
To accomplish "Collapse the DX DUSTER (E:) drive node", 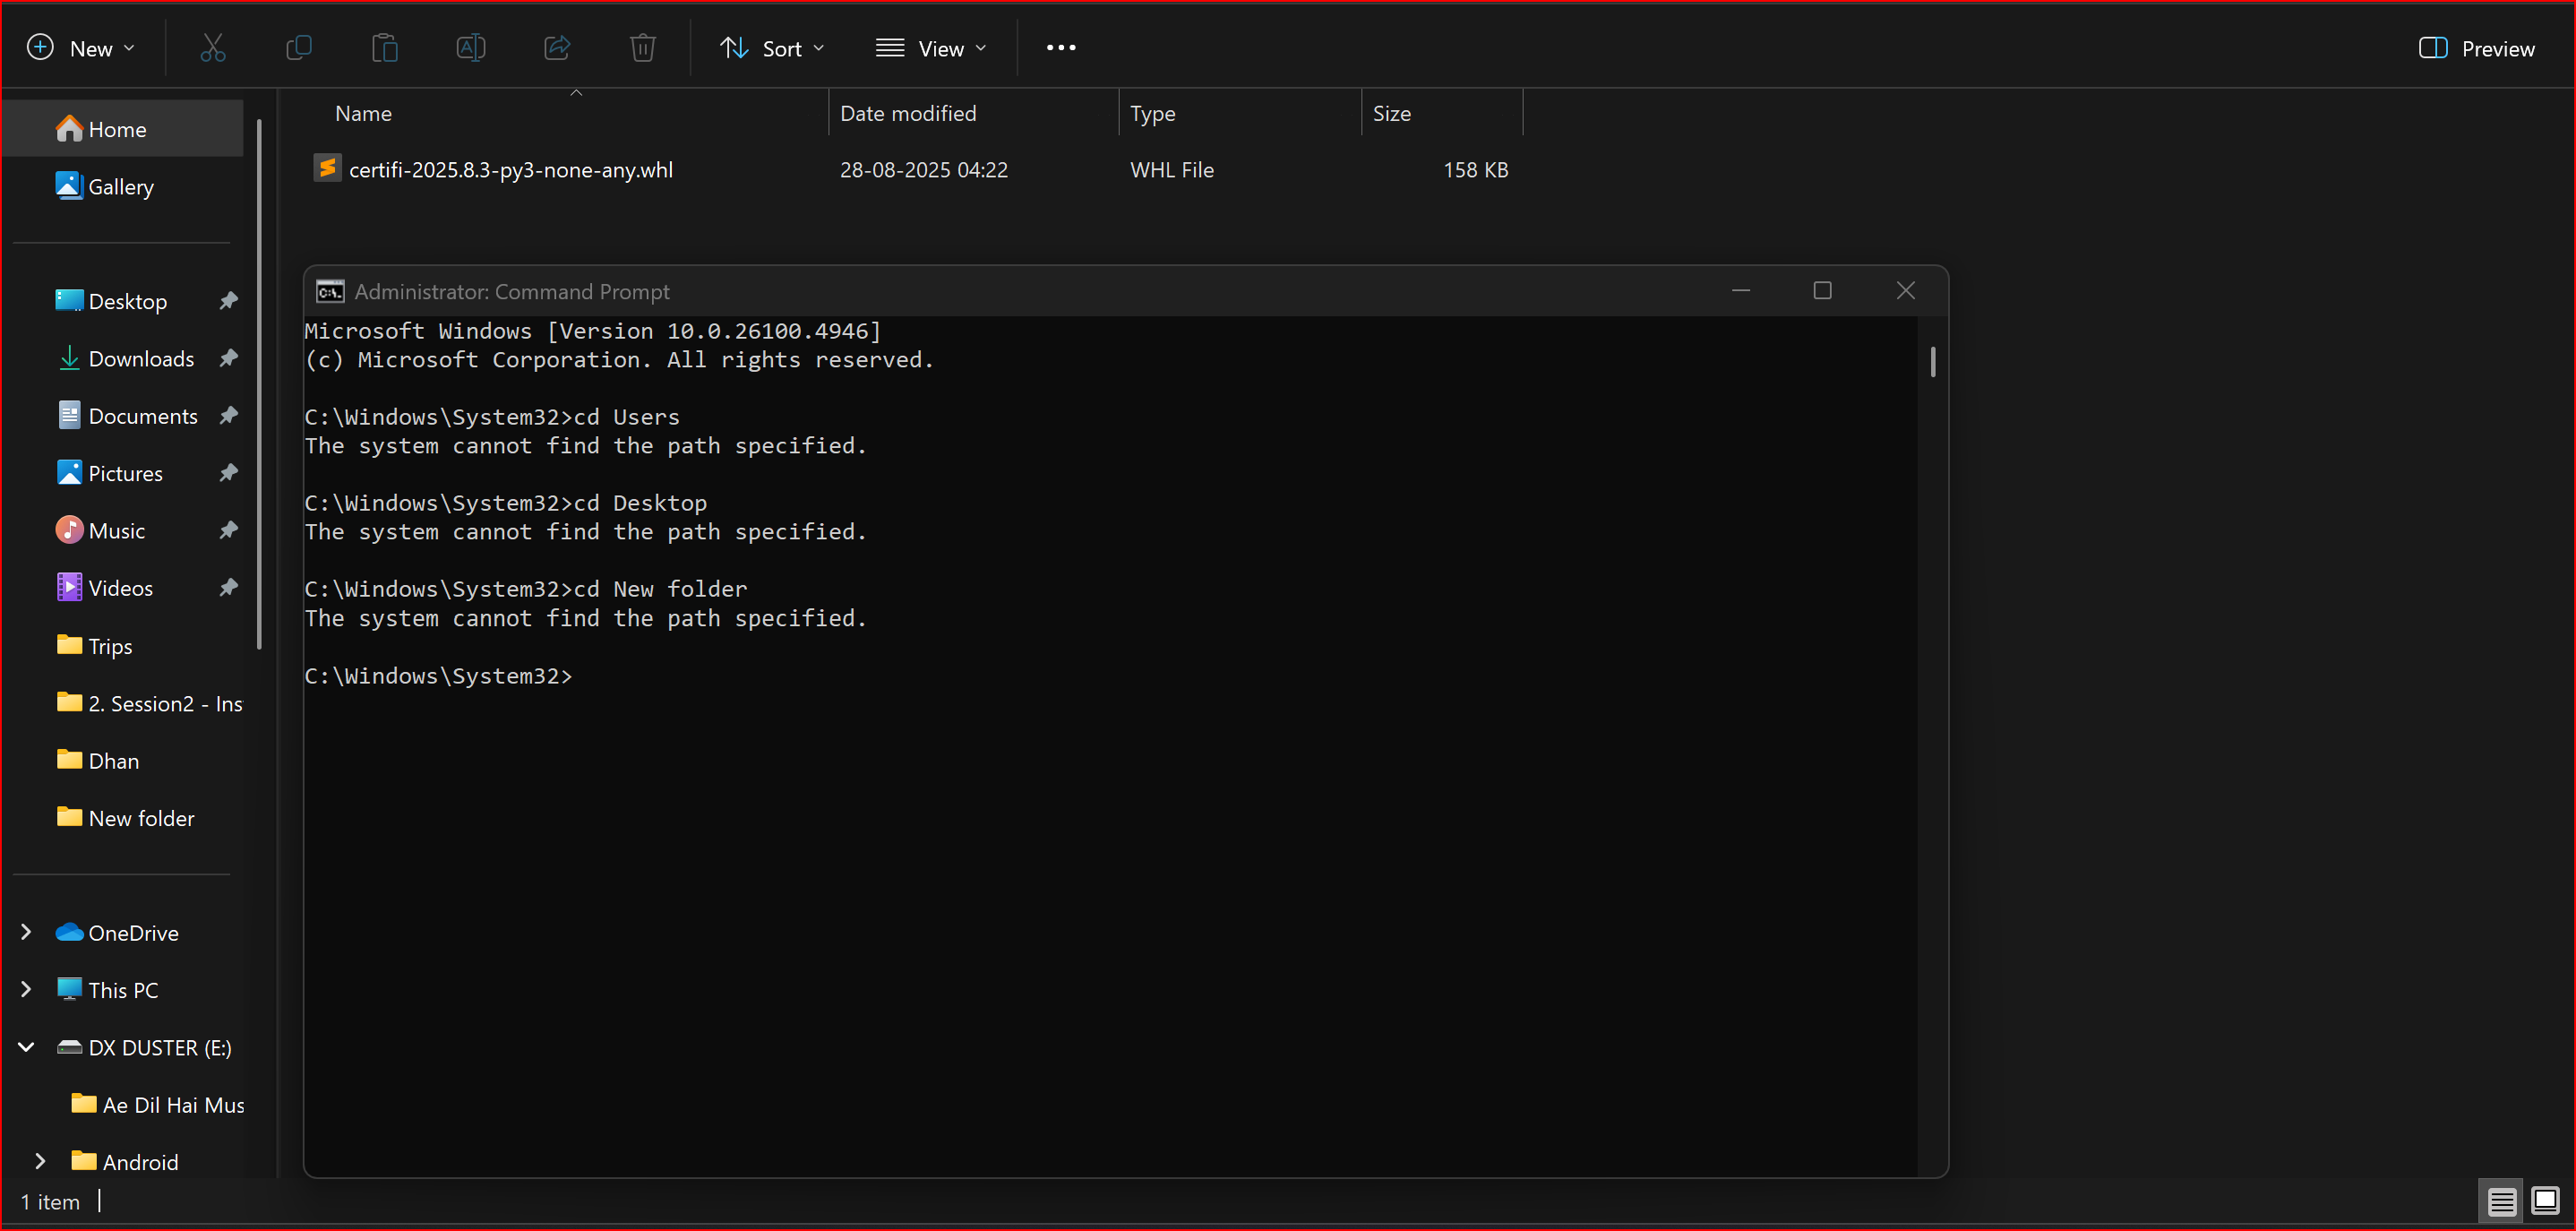I will point(27,1047).
